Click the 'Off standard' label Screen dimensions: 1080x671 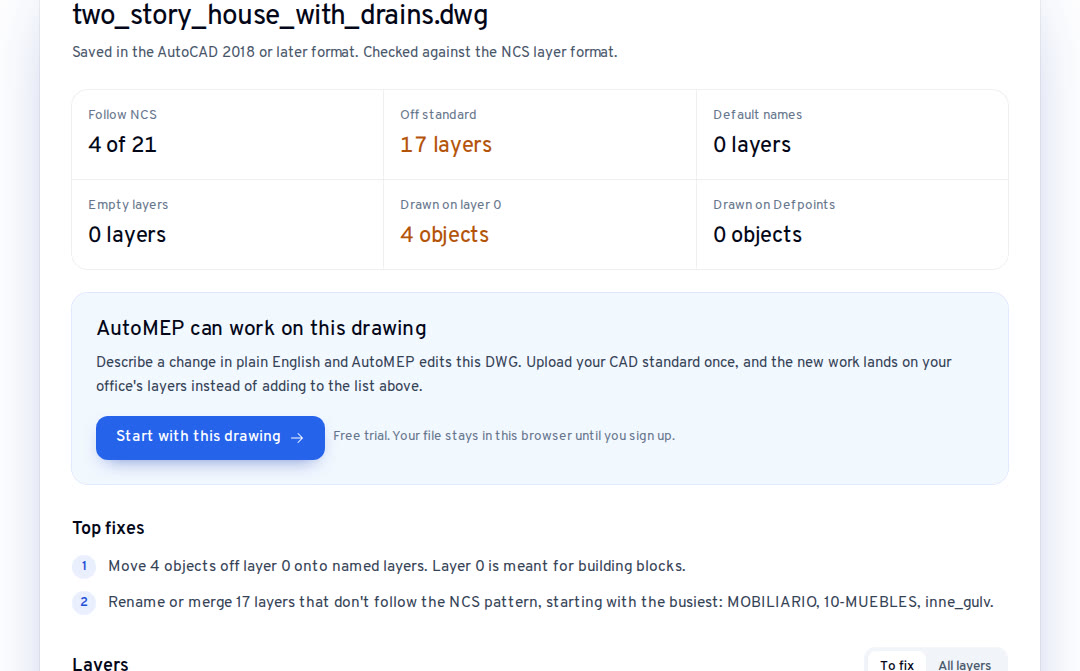[x=438, y=115]
